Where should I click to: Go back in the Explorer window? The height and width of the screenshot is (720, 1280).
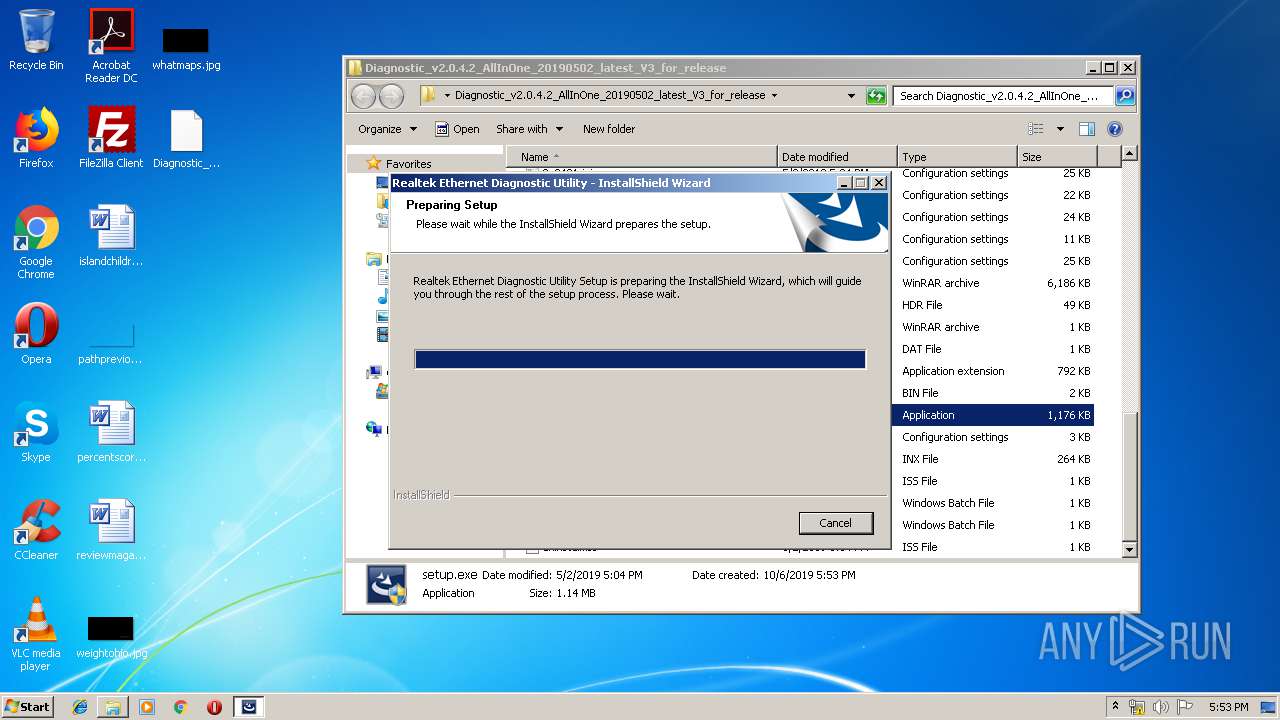pos(363,96)
